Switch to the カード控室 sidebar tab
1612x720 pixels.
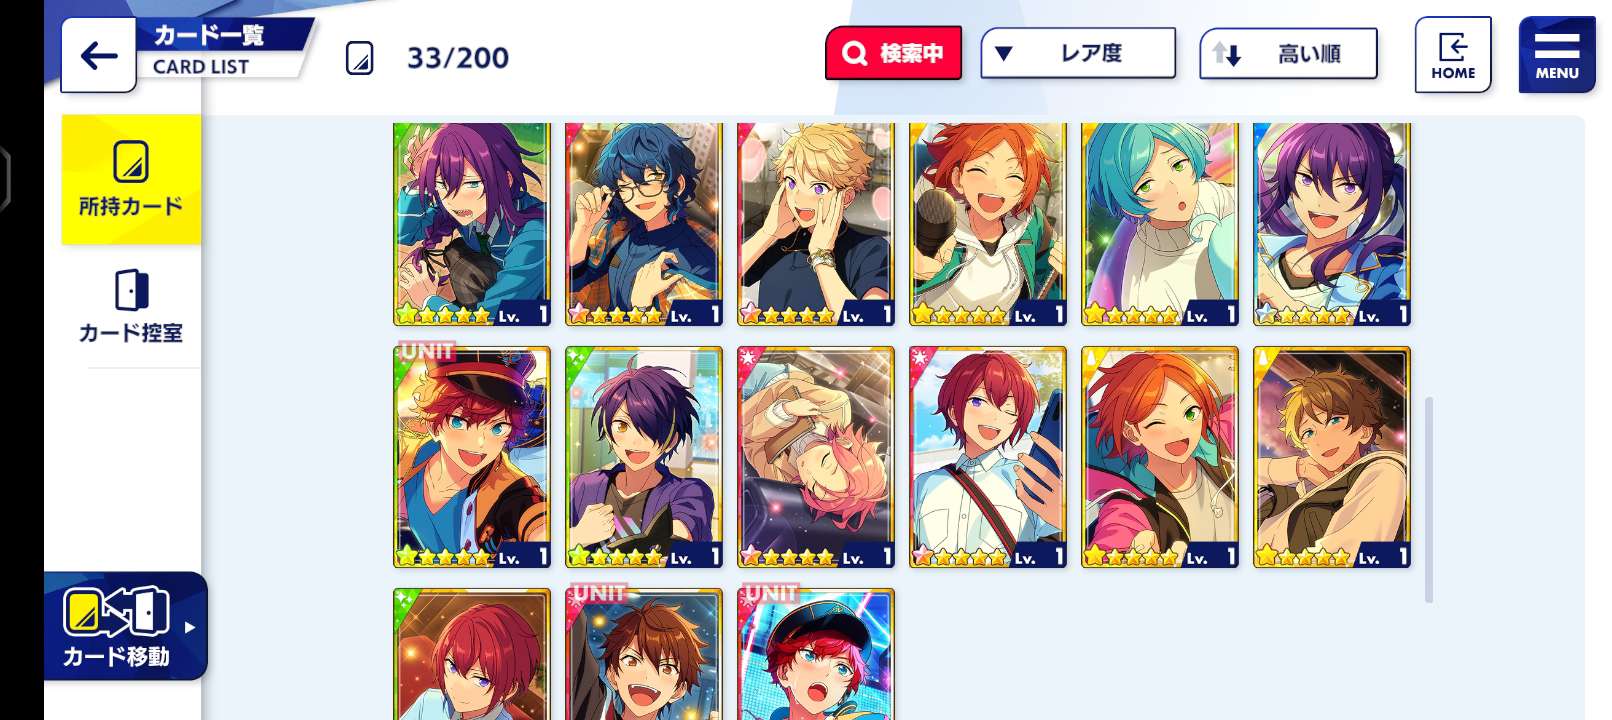131,306
